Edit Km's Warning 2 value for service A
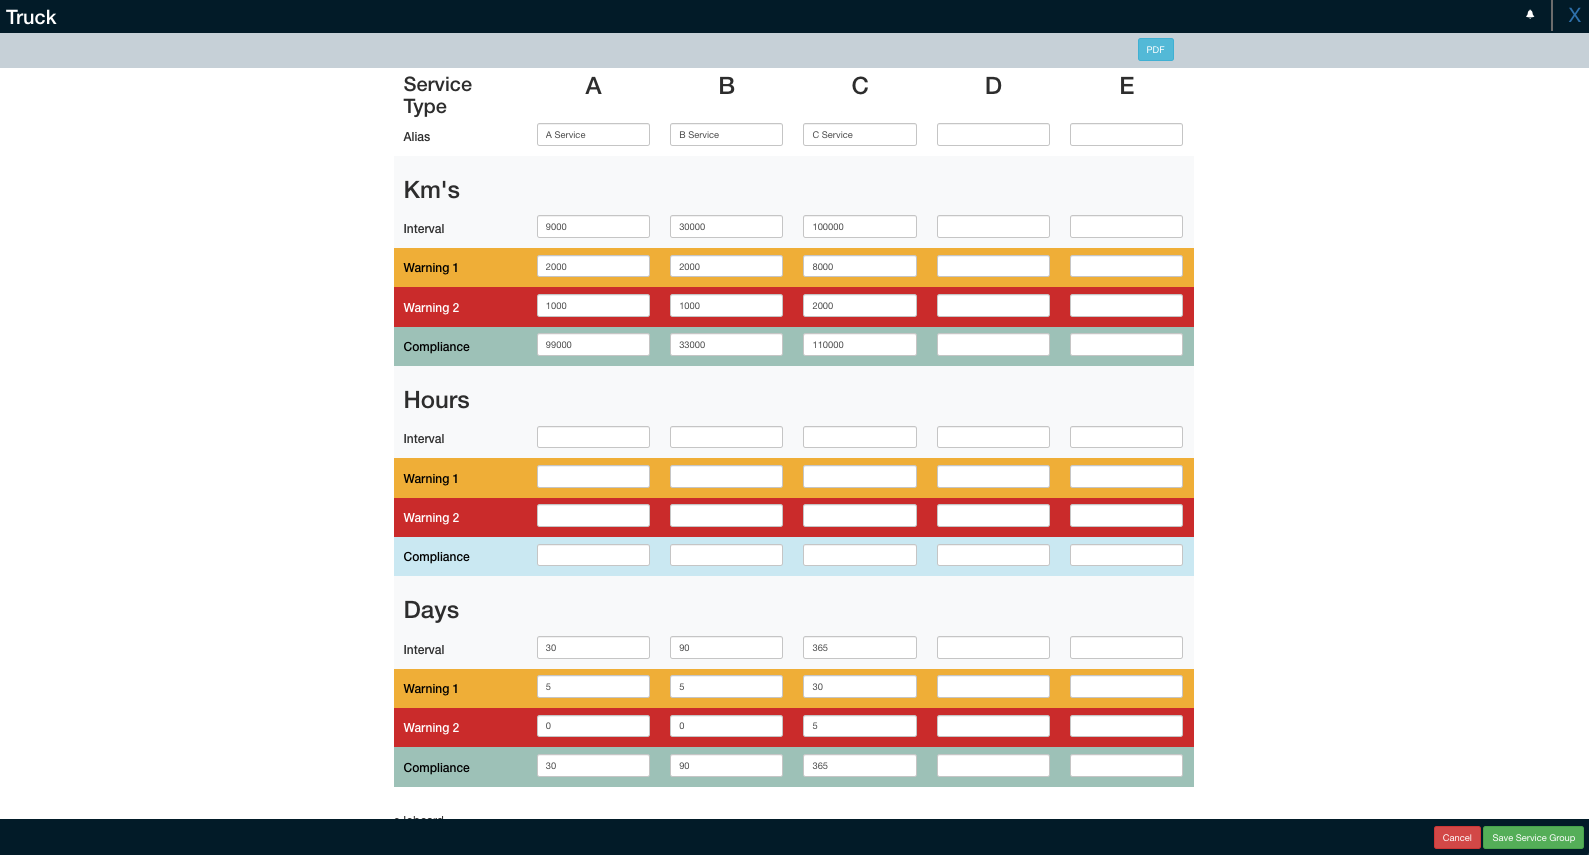This screenshot has width=1589, height=855. [593, 306]
